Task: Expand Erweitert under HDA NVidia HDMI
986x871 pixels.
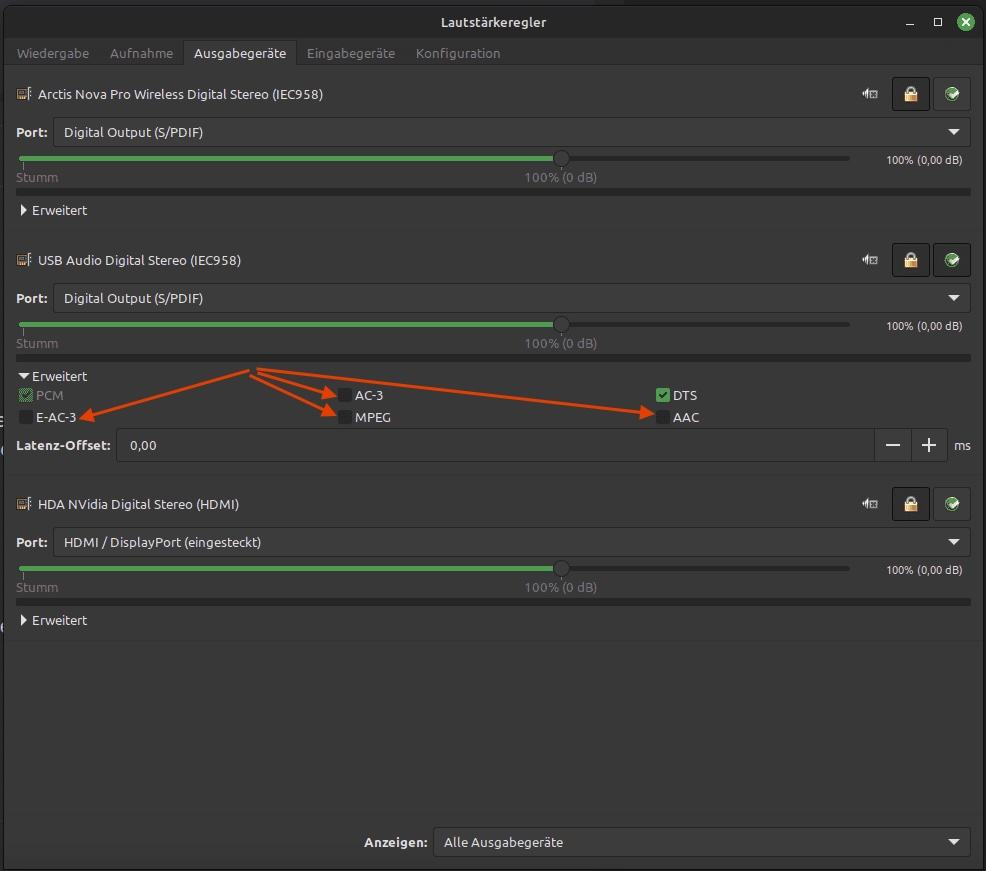Action: (53, 621)
